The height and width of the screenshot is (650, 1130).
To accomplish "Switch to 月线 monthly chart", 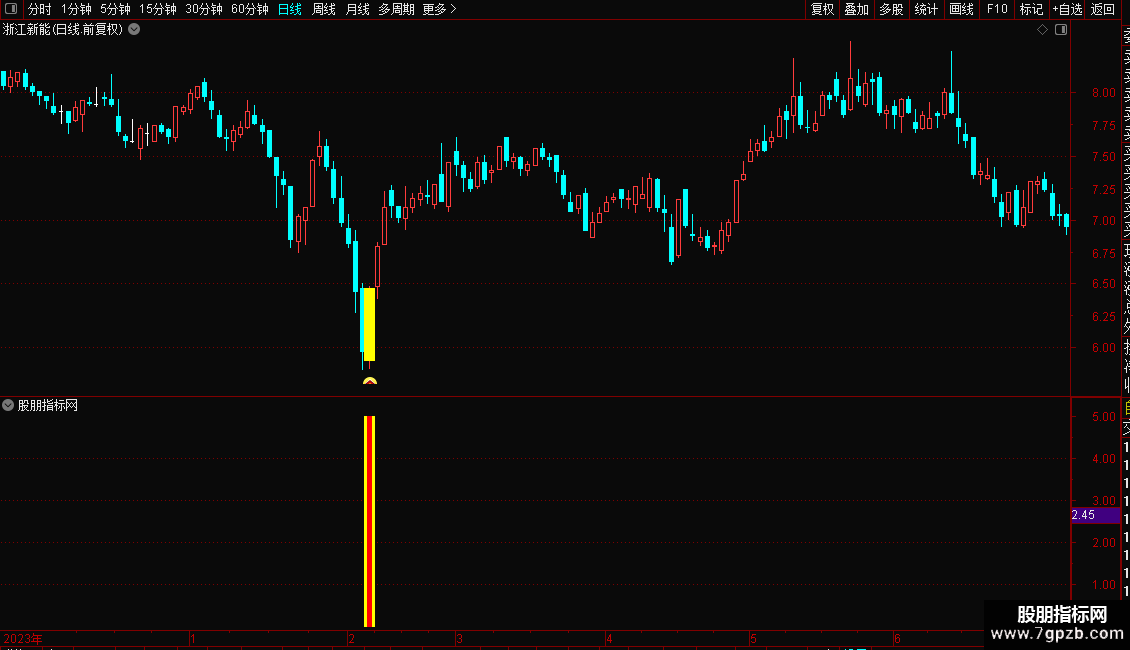I will point(357,9).
